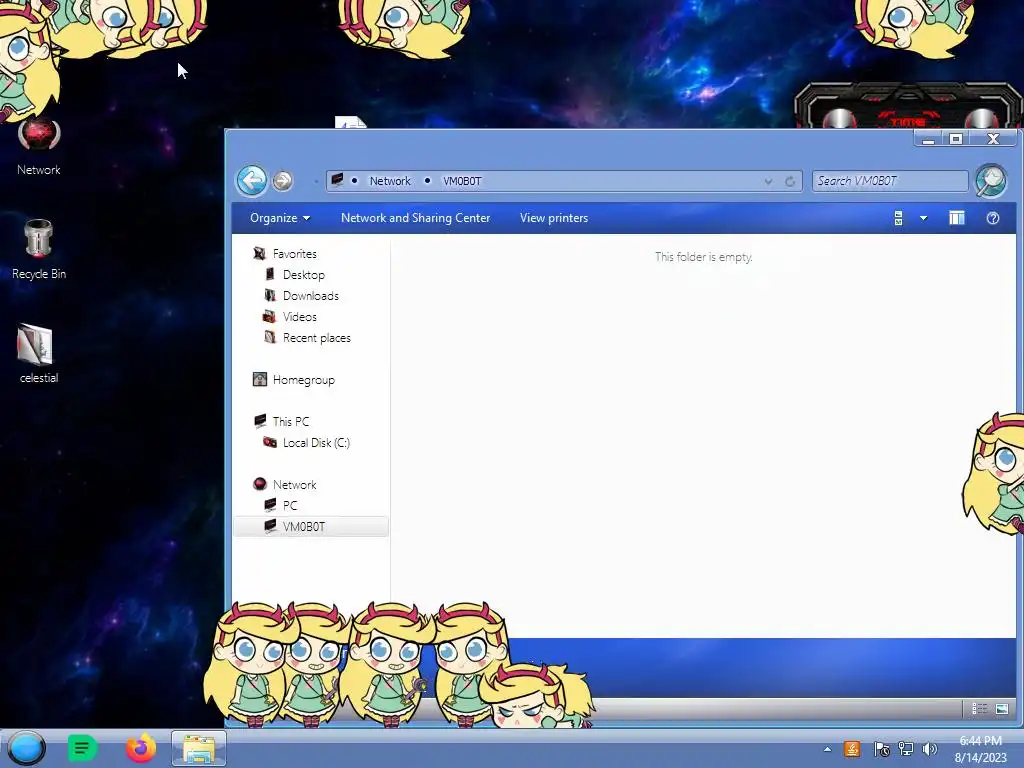Click the Favorites star icon
Image resolution: width=1024 pixels, height=768 pixels.
coord(259,253)
